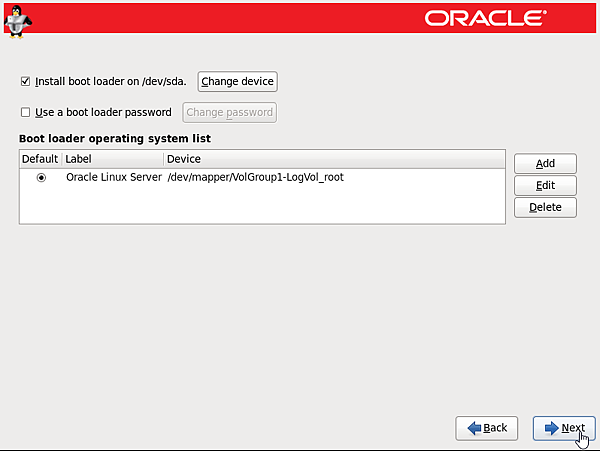Click the Default column header
This screenshot has height=451, width=600.
click(40, 159)
